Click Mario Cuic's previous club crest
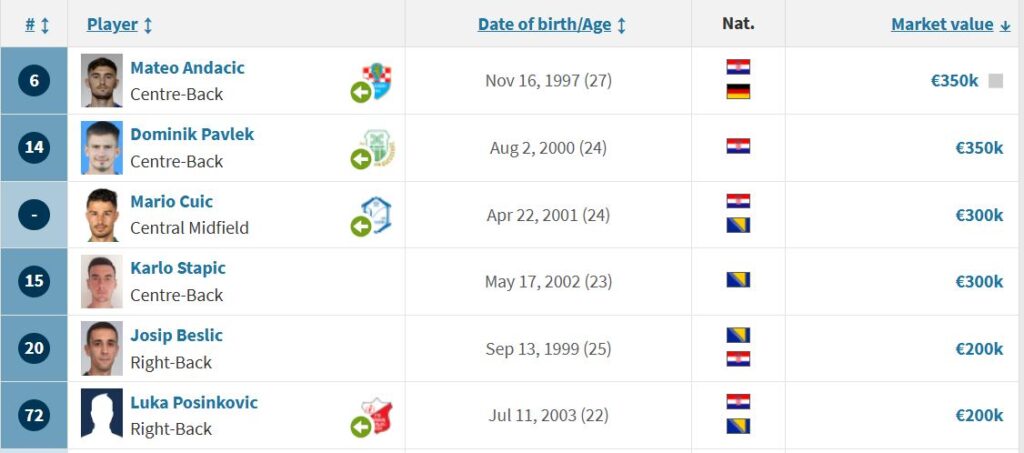The height and width of the screenshot is (453, 1024). (x=377, y=215)
